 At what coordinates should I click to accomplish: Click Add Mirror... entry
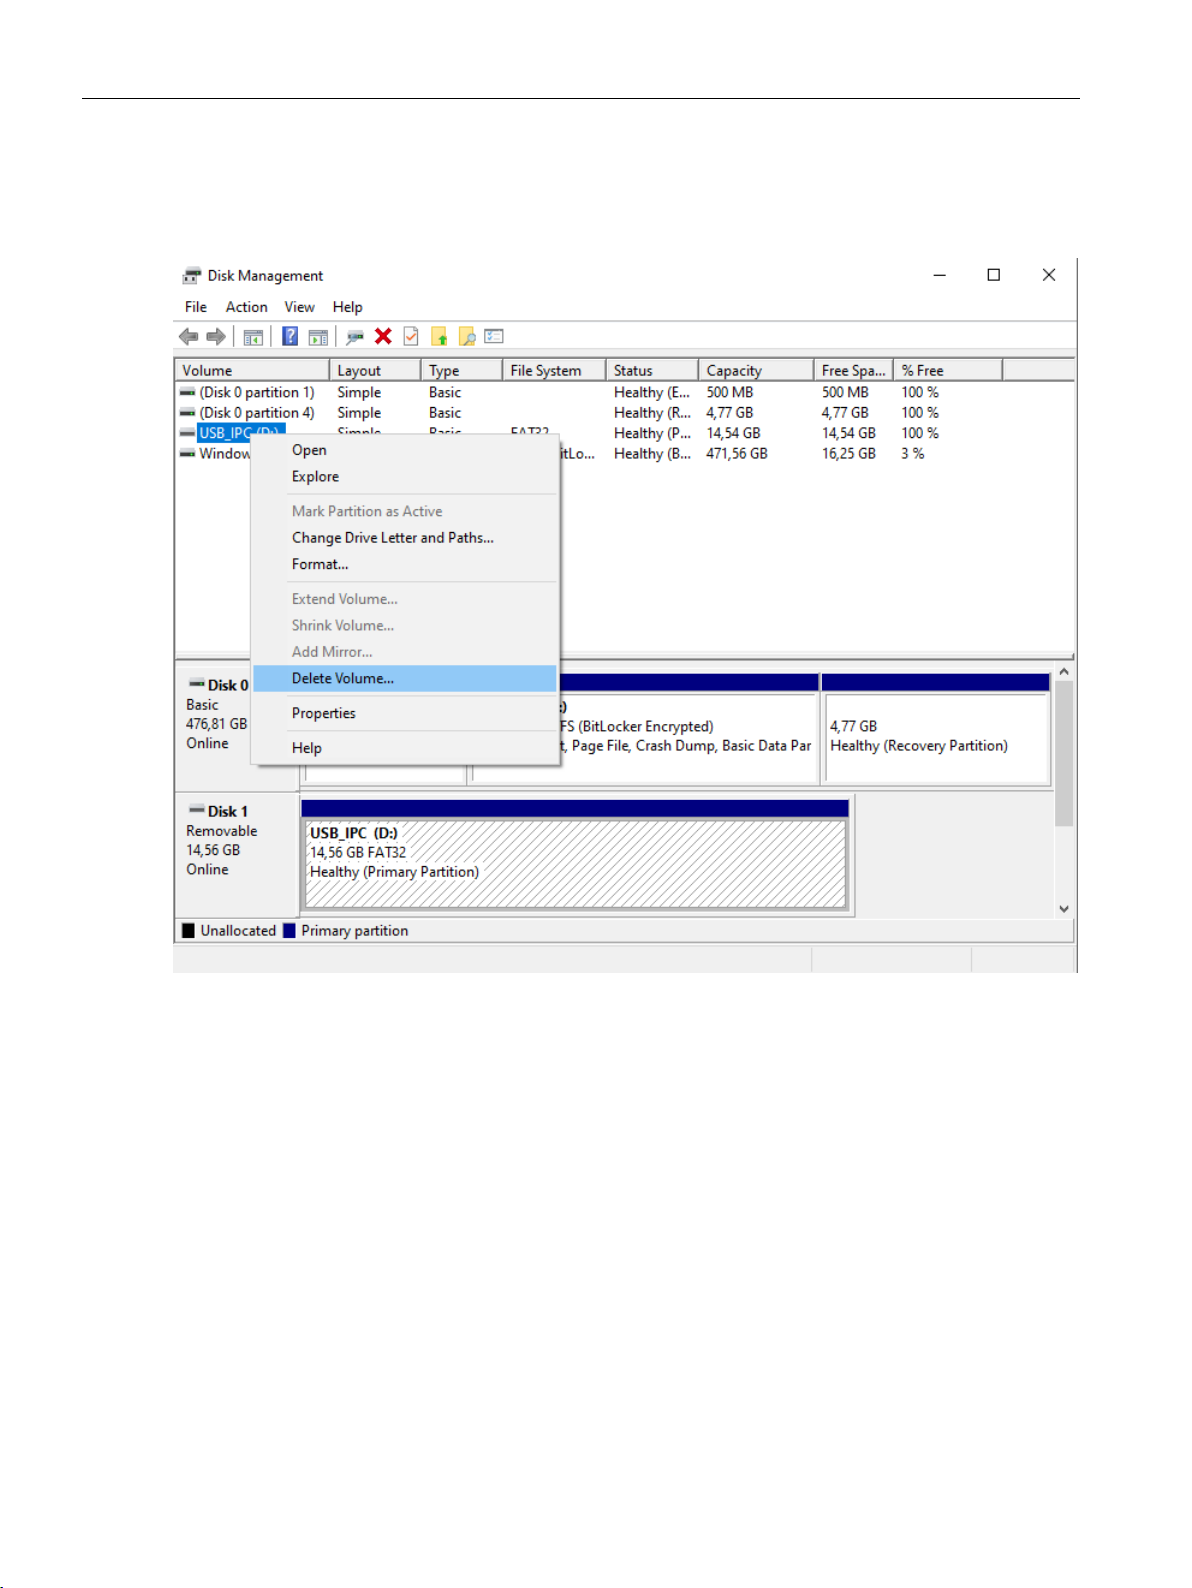tap(405, 652)
